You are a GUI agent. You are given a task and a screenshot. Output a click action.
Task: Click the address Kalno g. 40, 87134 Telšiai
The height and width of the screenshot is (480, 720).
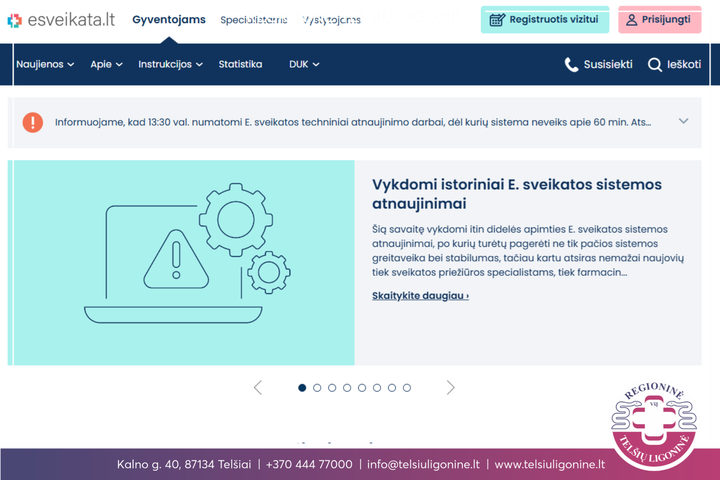pos(184,464)
